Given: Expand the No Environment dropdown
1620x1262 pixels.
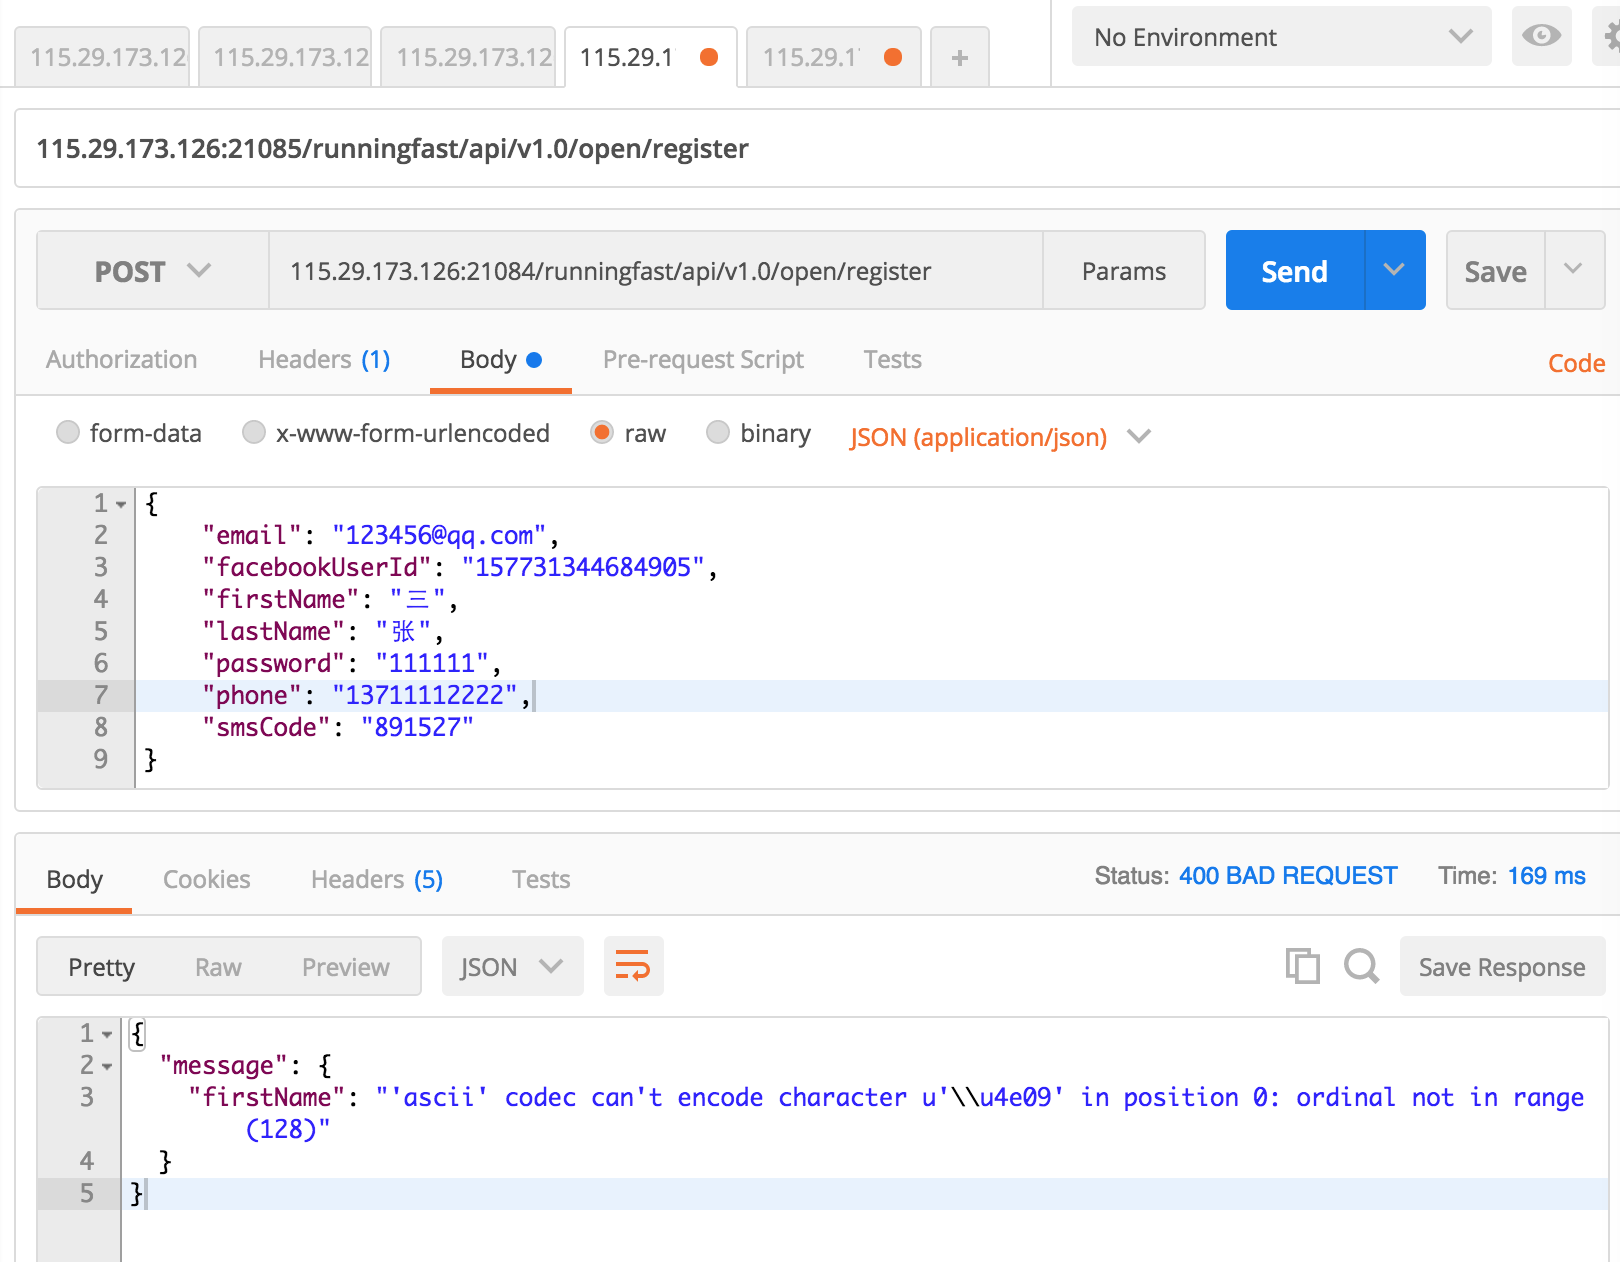Looking at the screenshot, I should pyautogui.click(x=1281, y=37).
